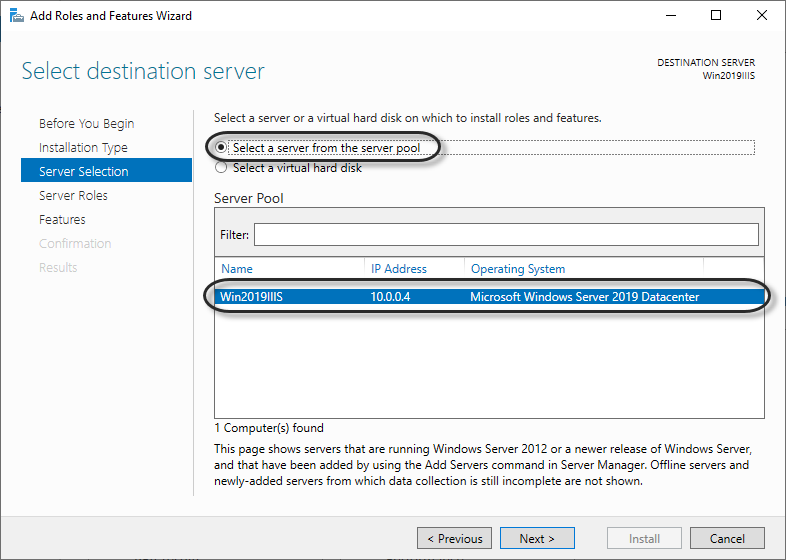Select the Win2019IIIS server row

(489, 296)
